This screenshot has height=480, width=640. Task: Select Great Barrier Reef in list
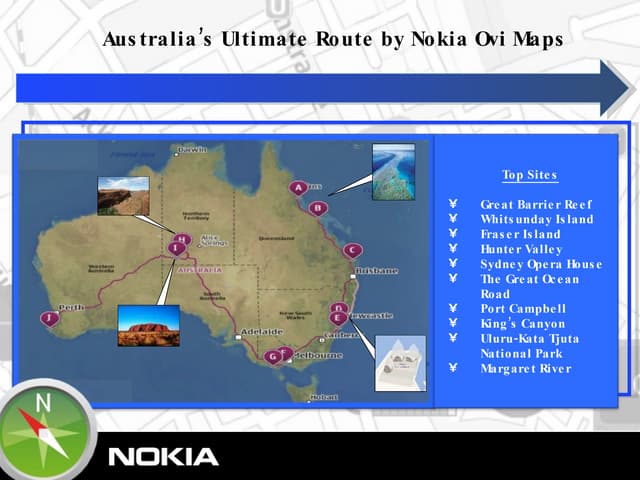tap(536, 204)
